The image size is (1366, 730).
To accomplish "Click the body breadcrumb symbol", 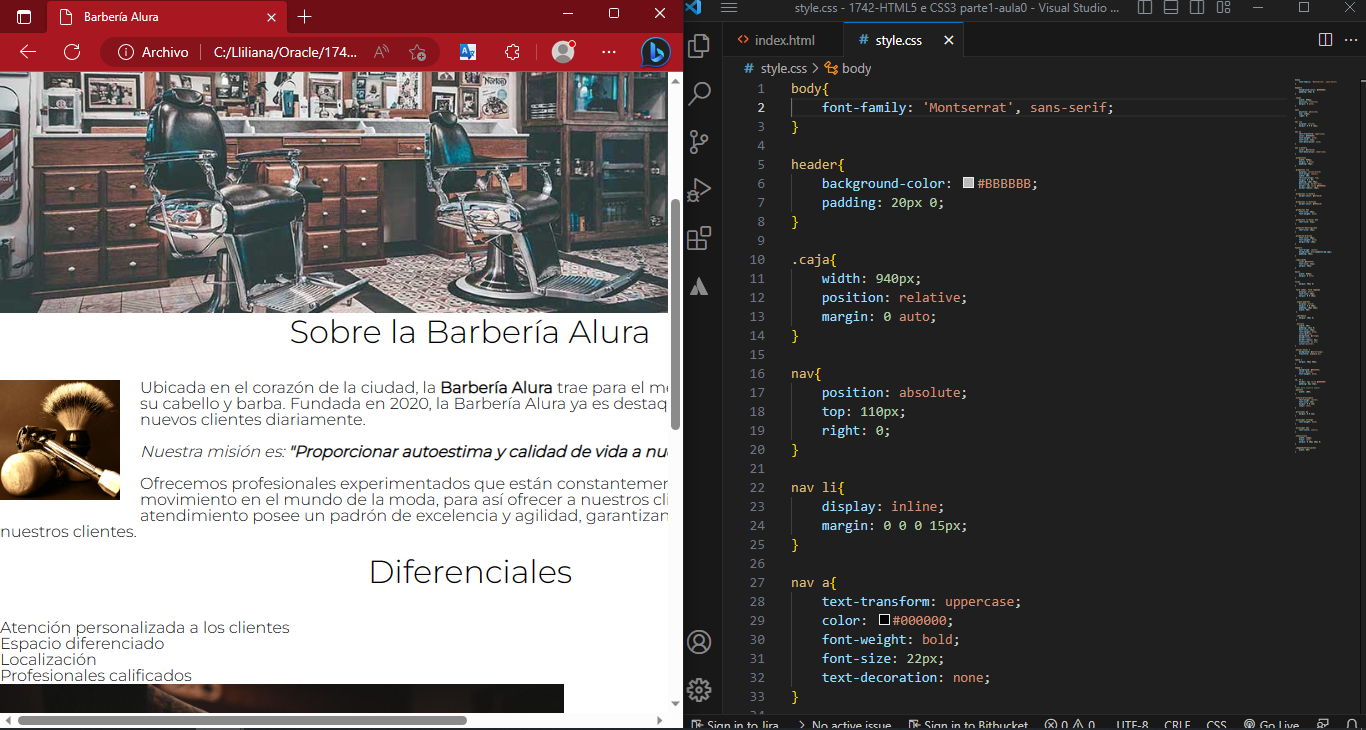I will (848, 68).
